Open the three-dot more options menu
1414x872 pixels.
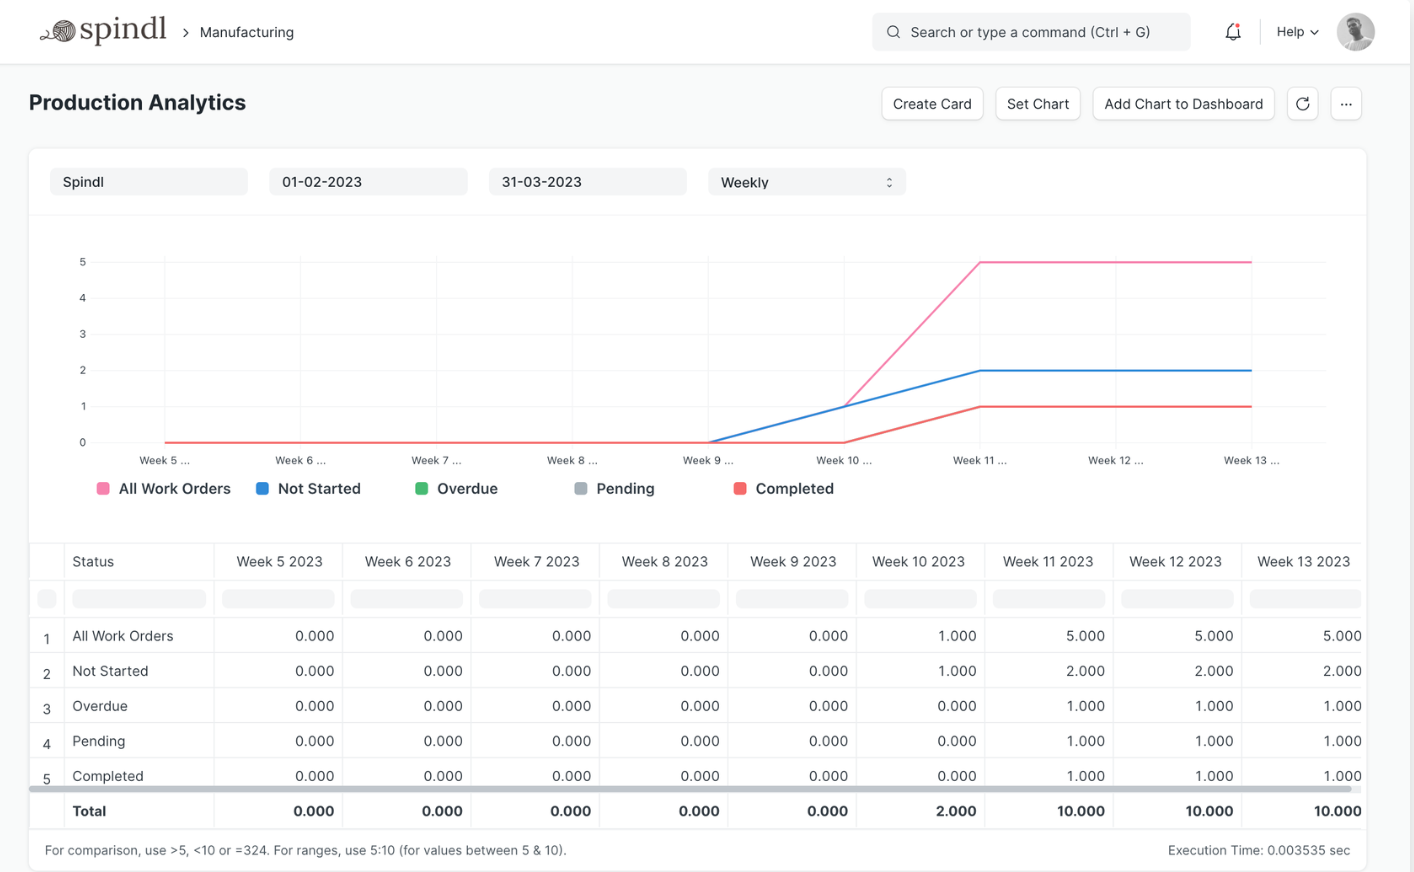tap(1346, 104)
